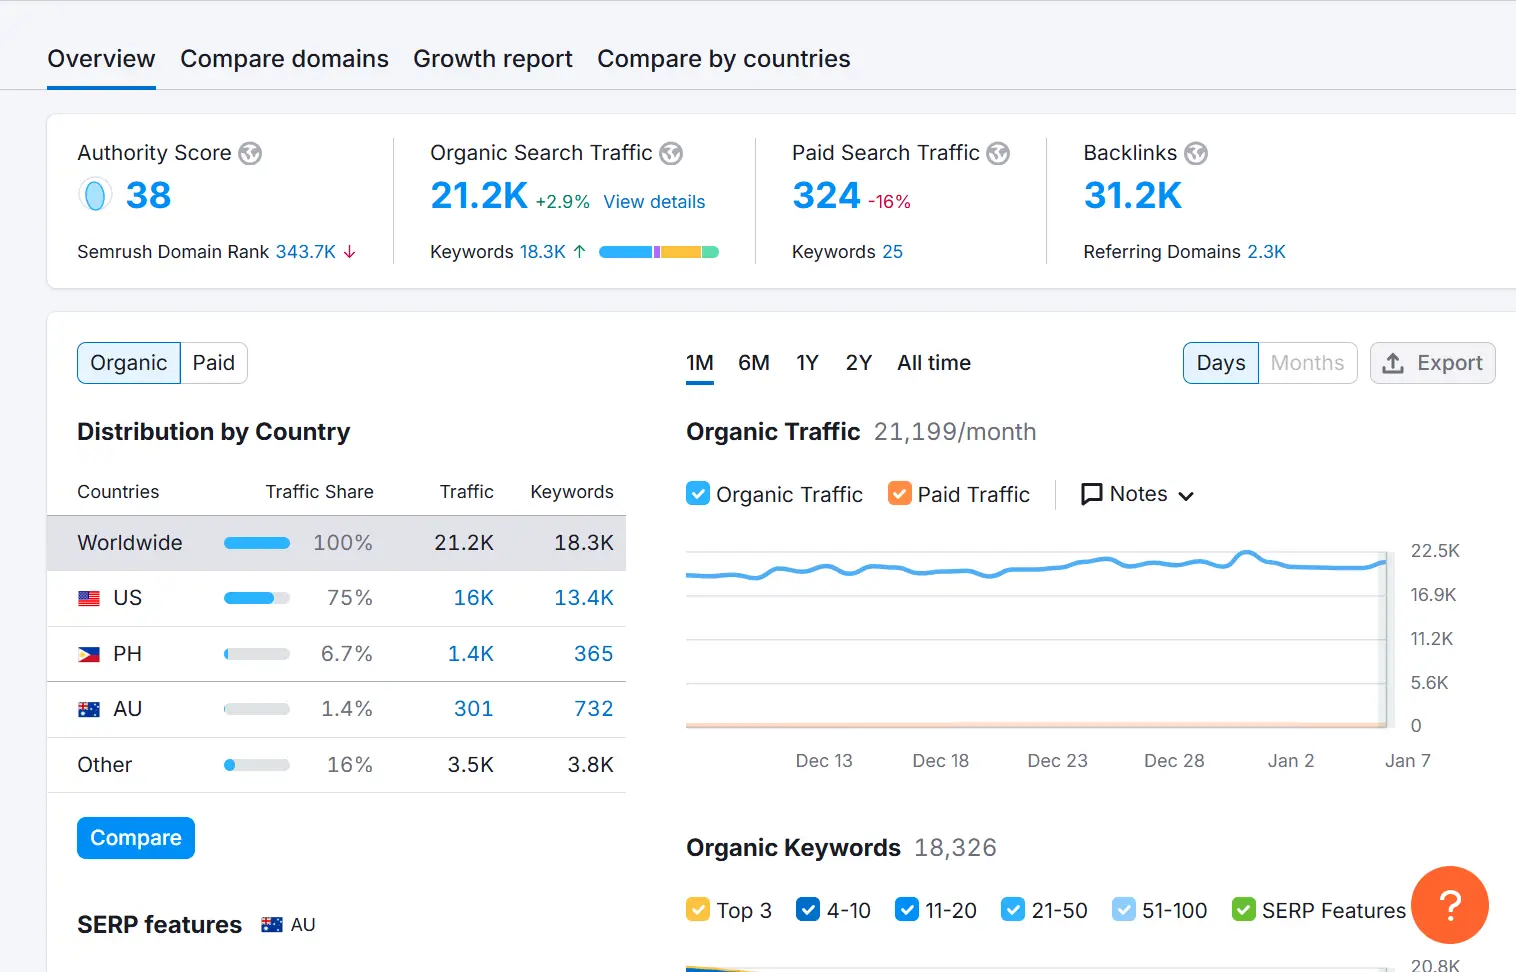
Task: Select the 2Y time range
Action: 859,363
